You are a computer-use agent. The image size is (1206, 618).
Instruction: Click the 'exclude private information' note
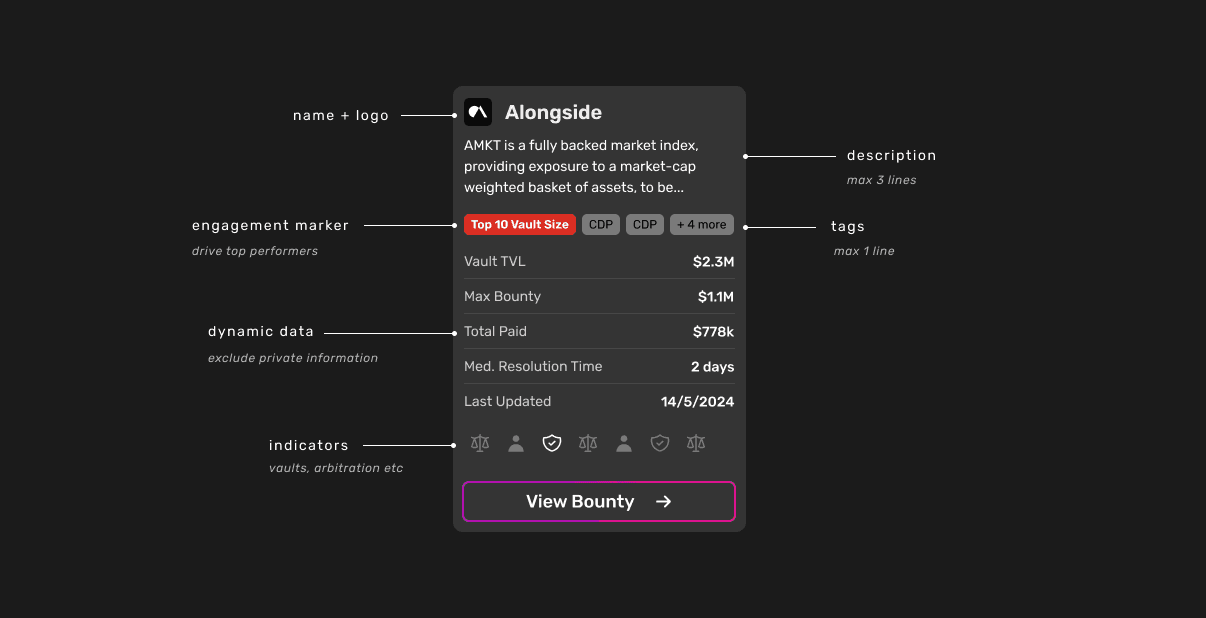(293, 358)
